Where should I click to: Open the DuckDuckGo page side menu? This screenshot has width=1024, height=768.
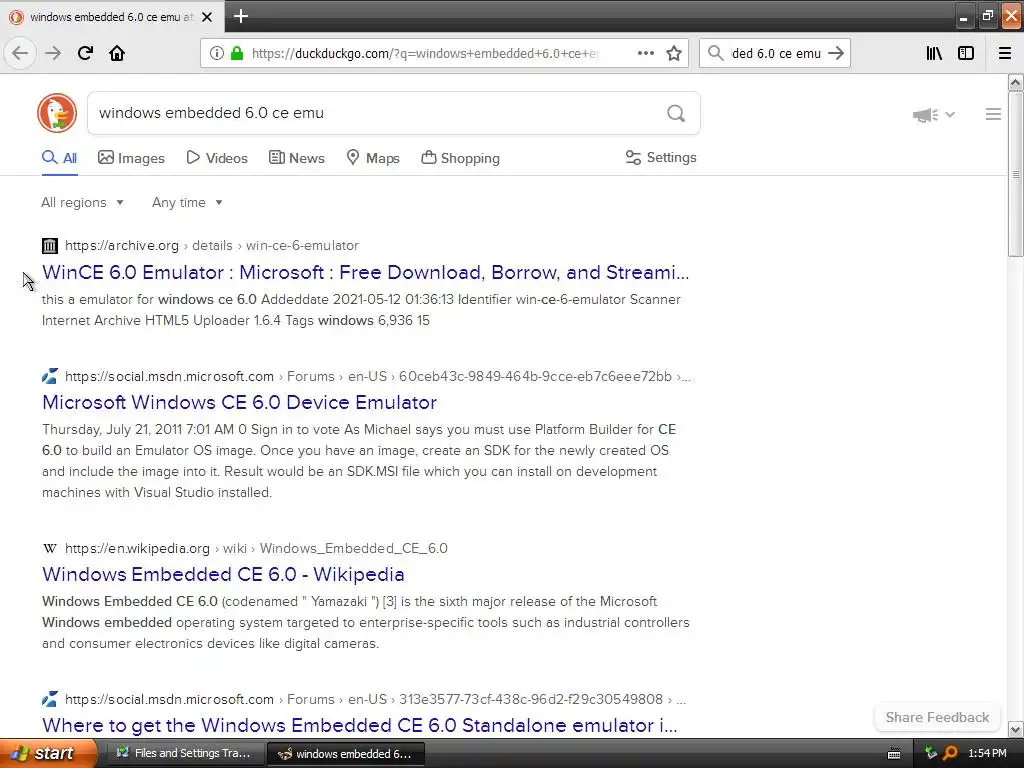point(993,114)
